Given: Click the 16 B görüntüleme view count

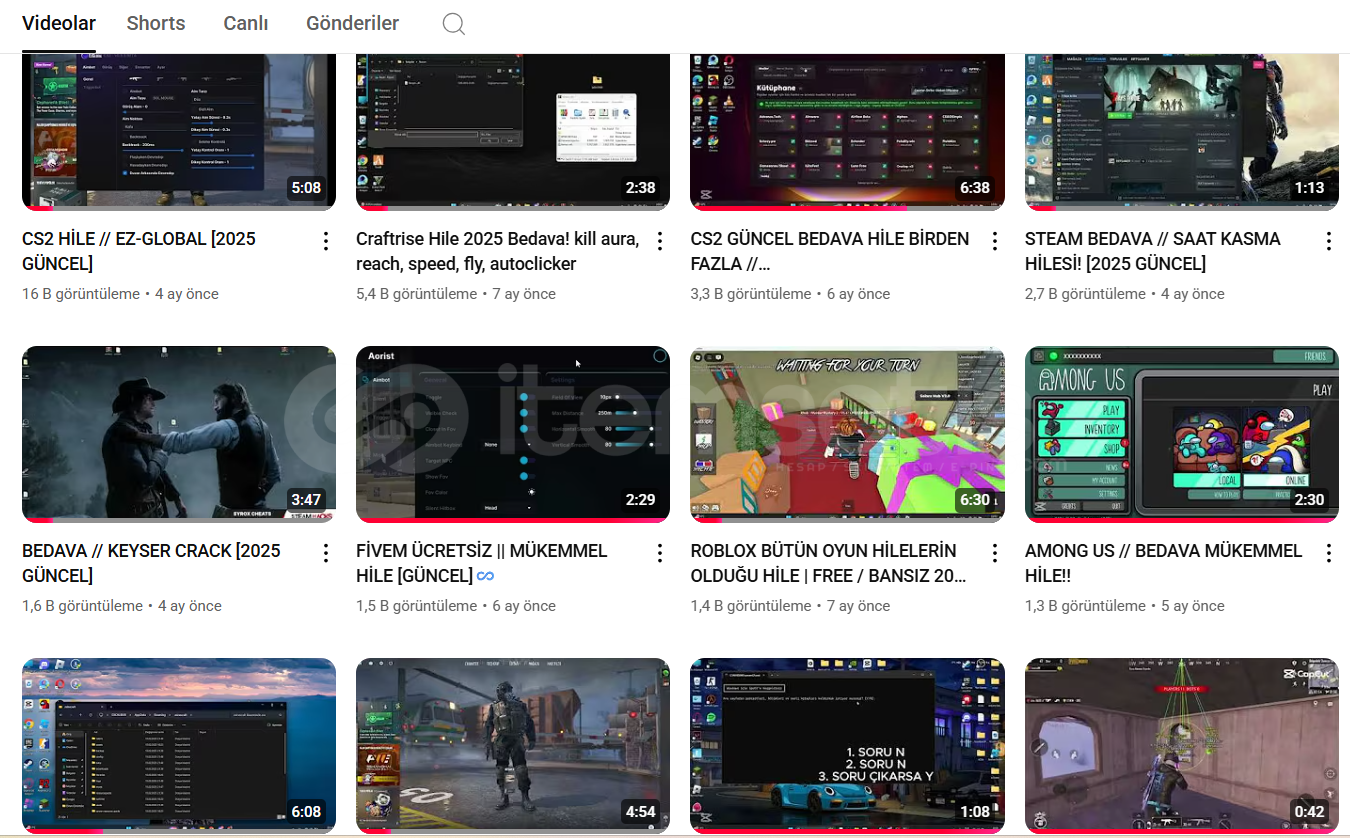Looking at the screenshot, I should pyautogui.click(x=82, y=294).
